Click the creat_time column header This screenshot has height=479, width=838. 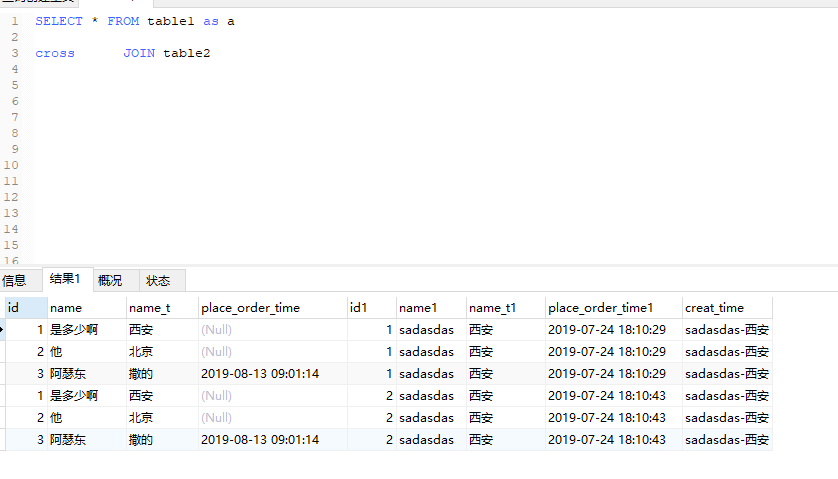(725, 307)
